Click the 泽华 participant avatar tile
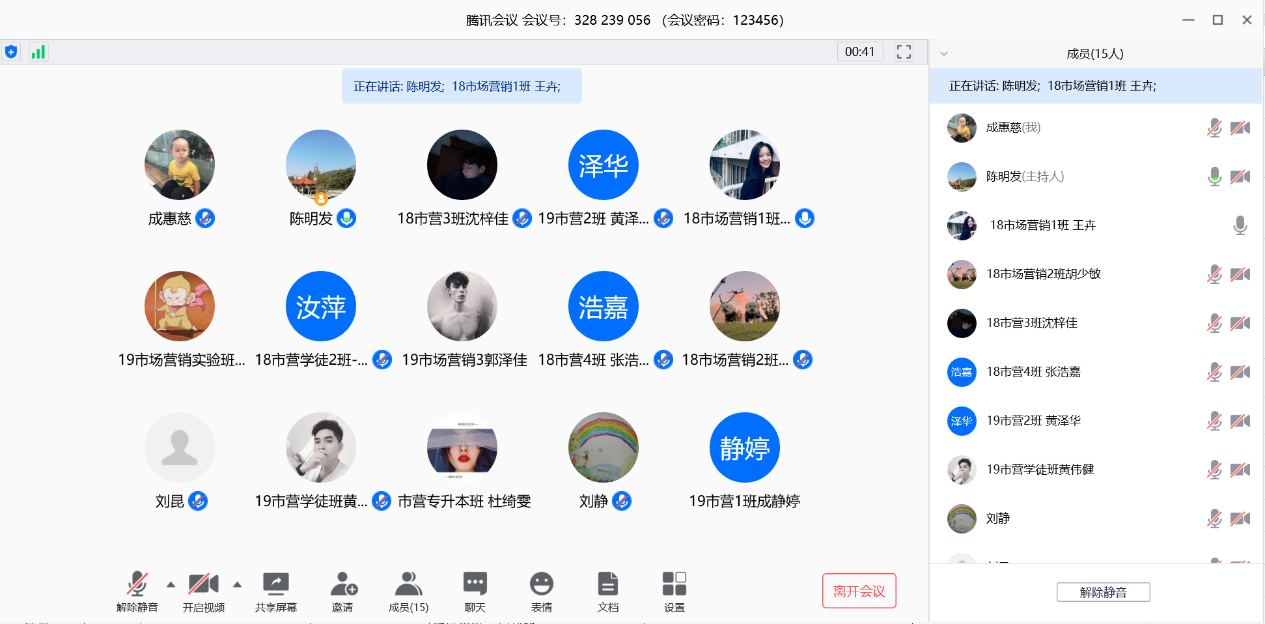 pyautogui.click(x=603, y=165)
